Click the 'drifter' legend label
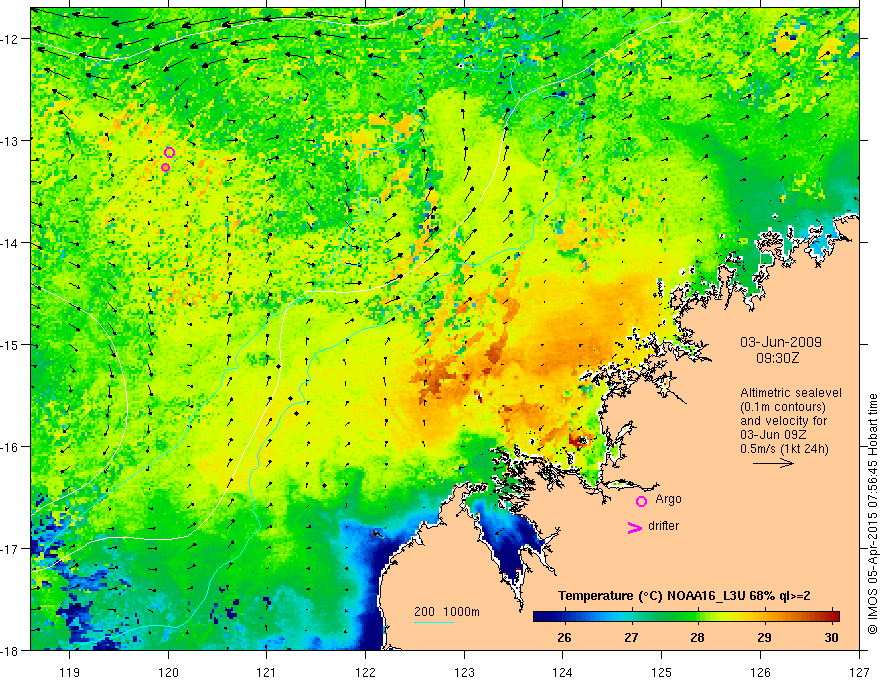Image resolution: width=880 pixels, height=680 pixels. coord(663,526)
